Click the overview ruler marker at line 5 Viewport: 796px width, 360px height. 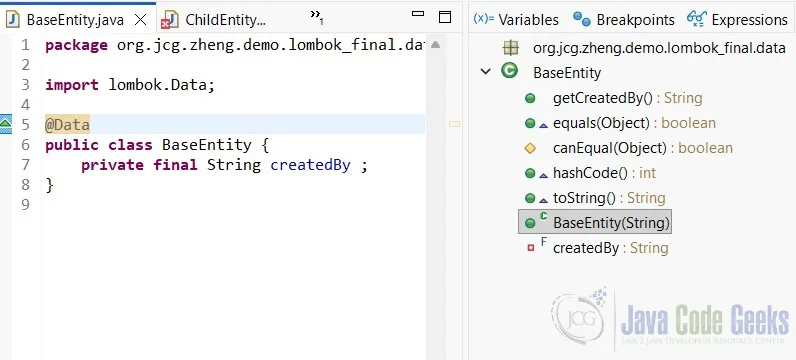pos(454,124)
